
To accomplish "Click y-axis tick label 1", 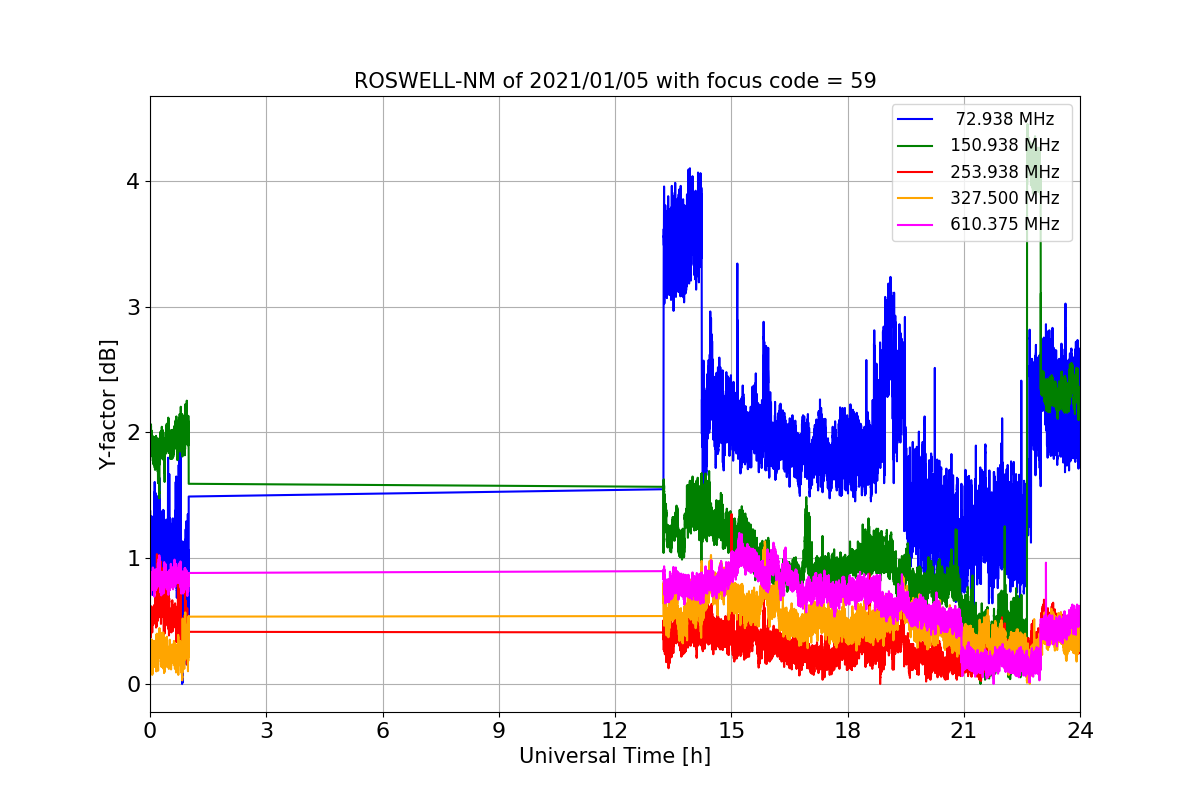I will click(133, 558).
